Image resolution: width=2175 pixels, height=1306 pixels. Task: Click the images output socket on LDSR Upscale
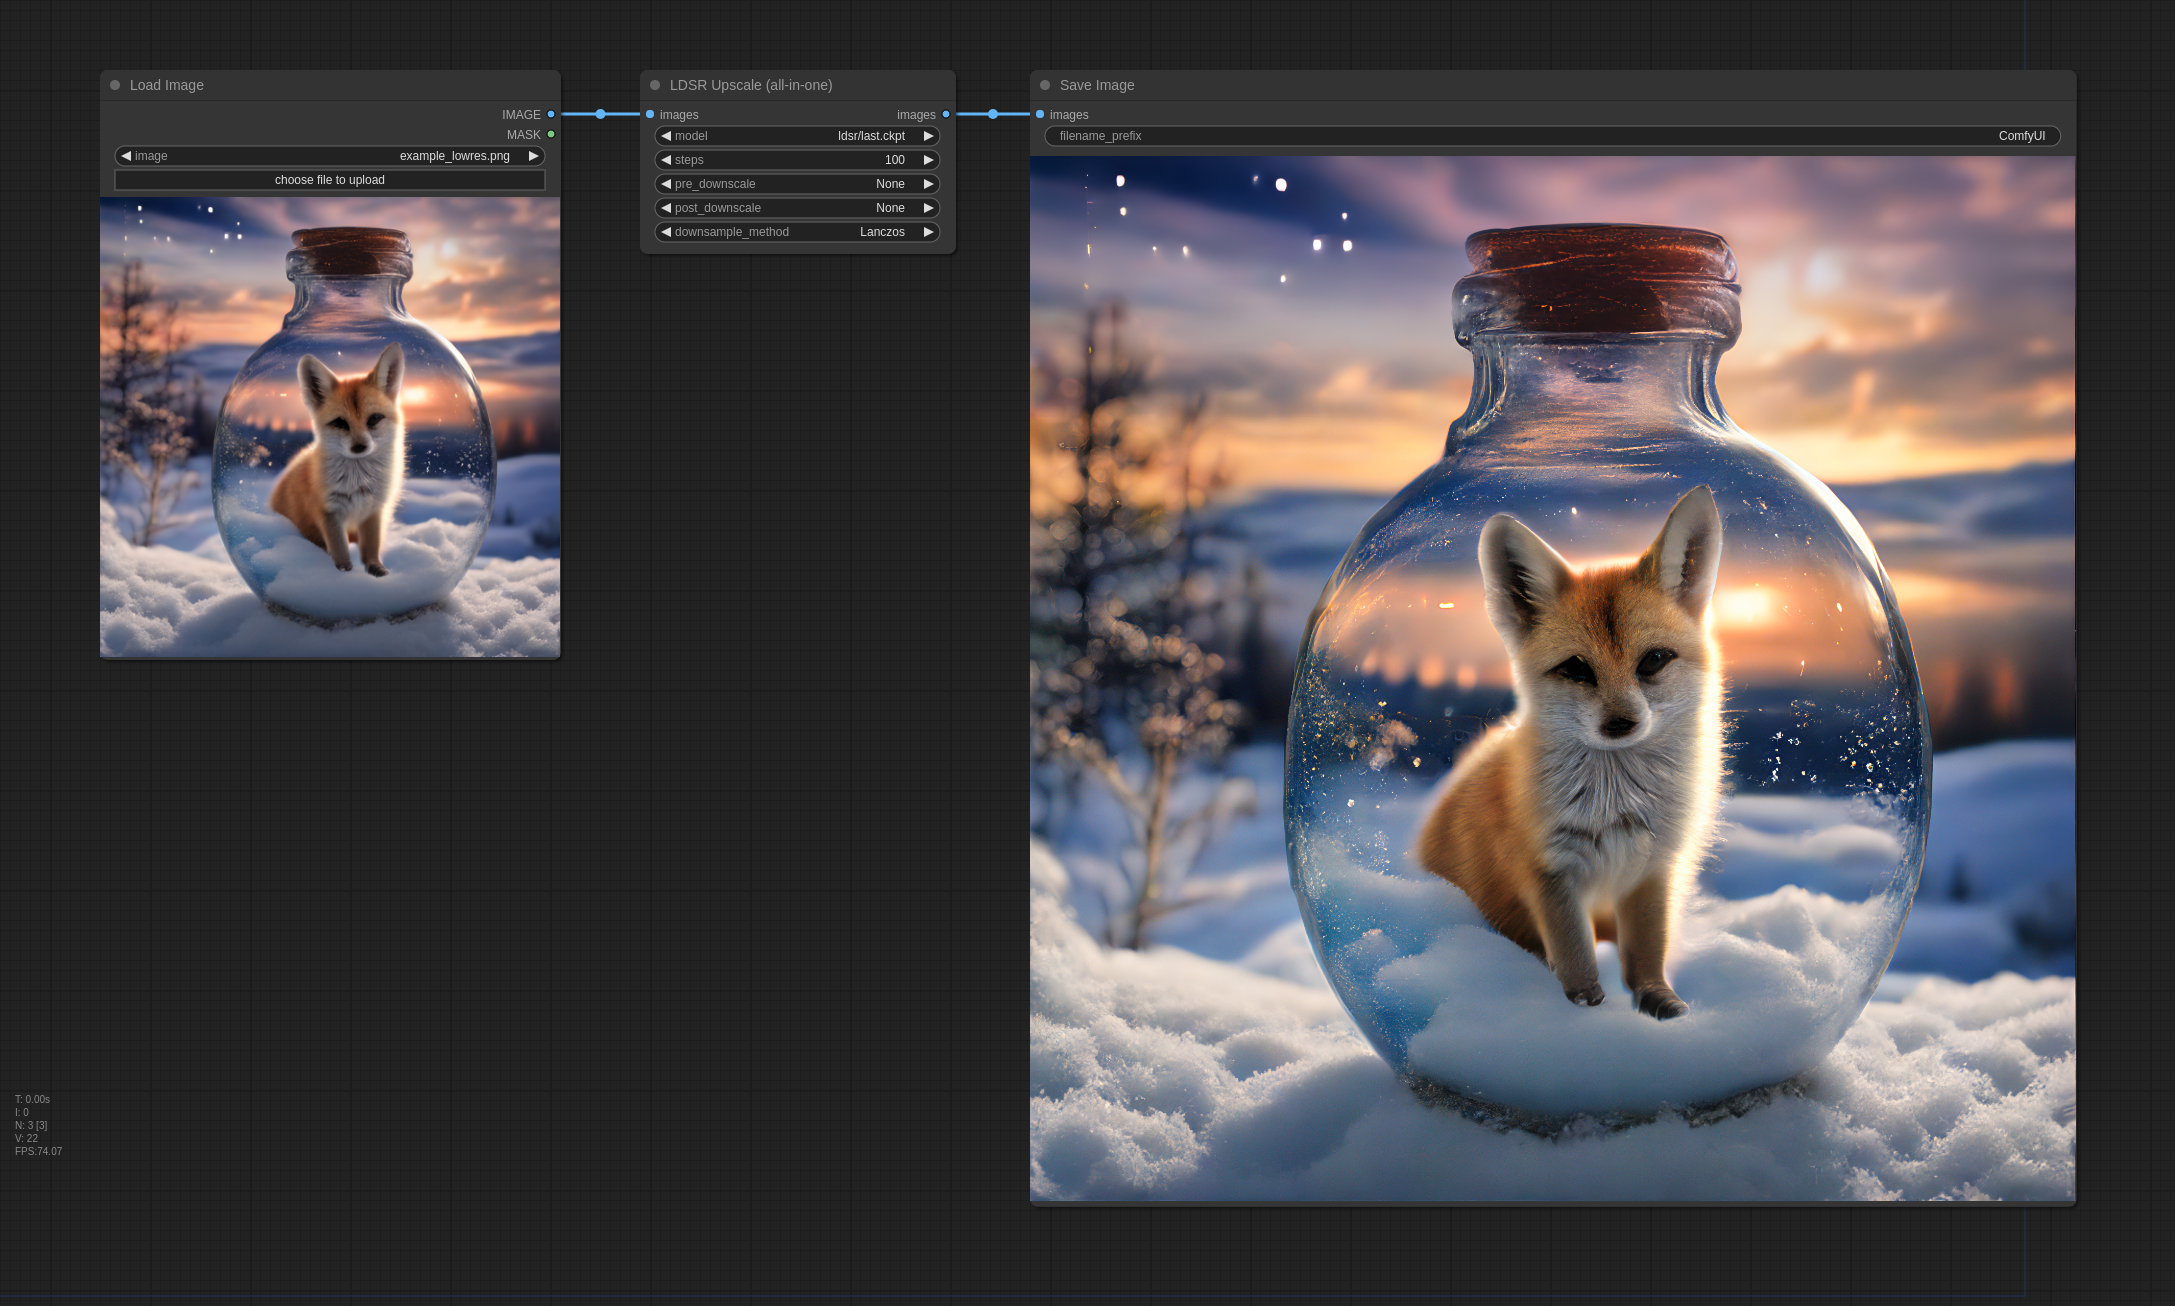click(946, 114)
